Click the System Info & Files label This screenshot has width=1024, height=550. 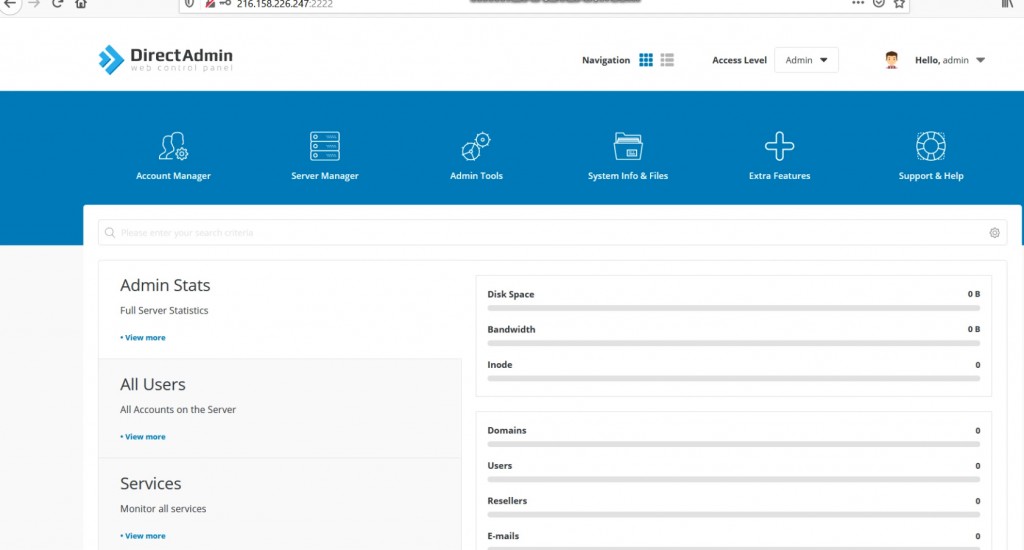click(628, 176)
